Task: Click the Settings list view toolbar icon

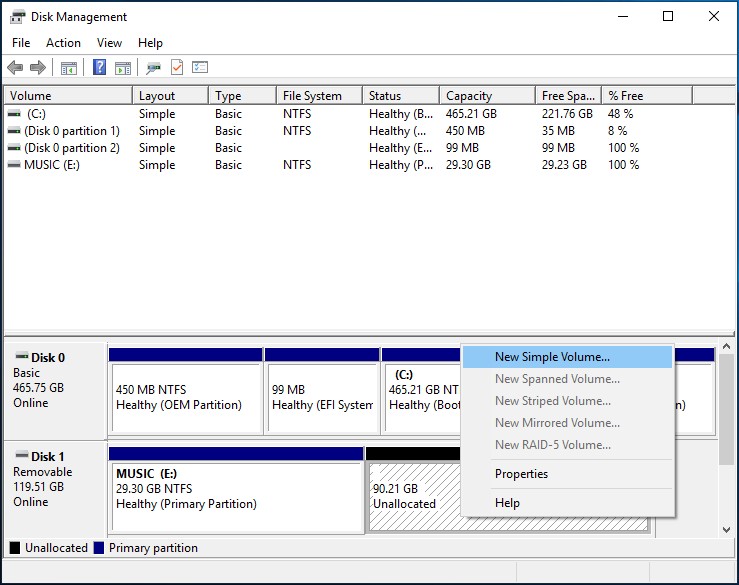Action: click(200, 67)
